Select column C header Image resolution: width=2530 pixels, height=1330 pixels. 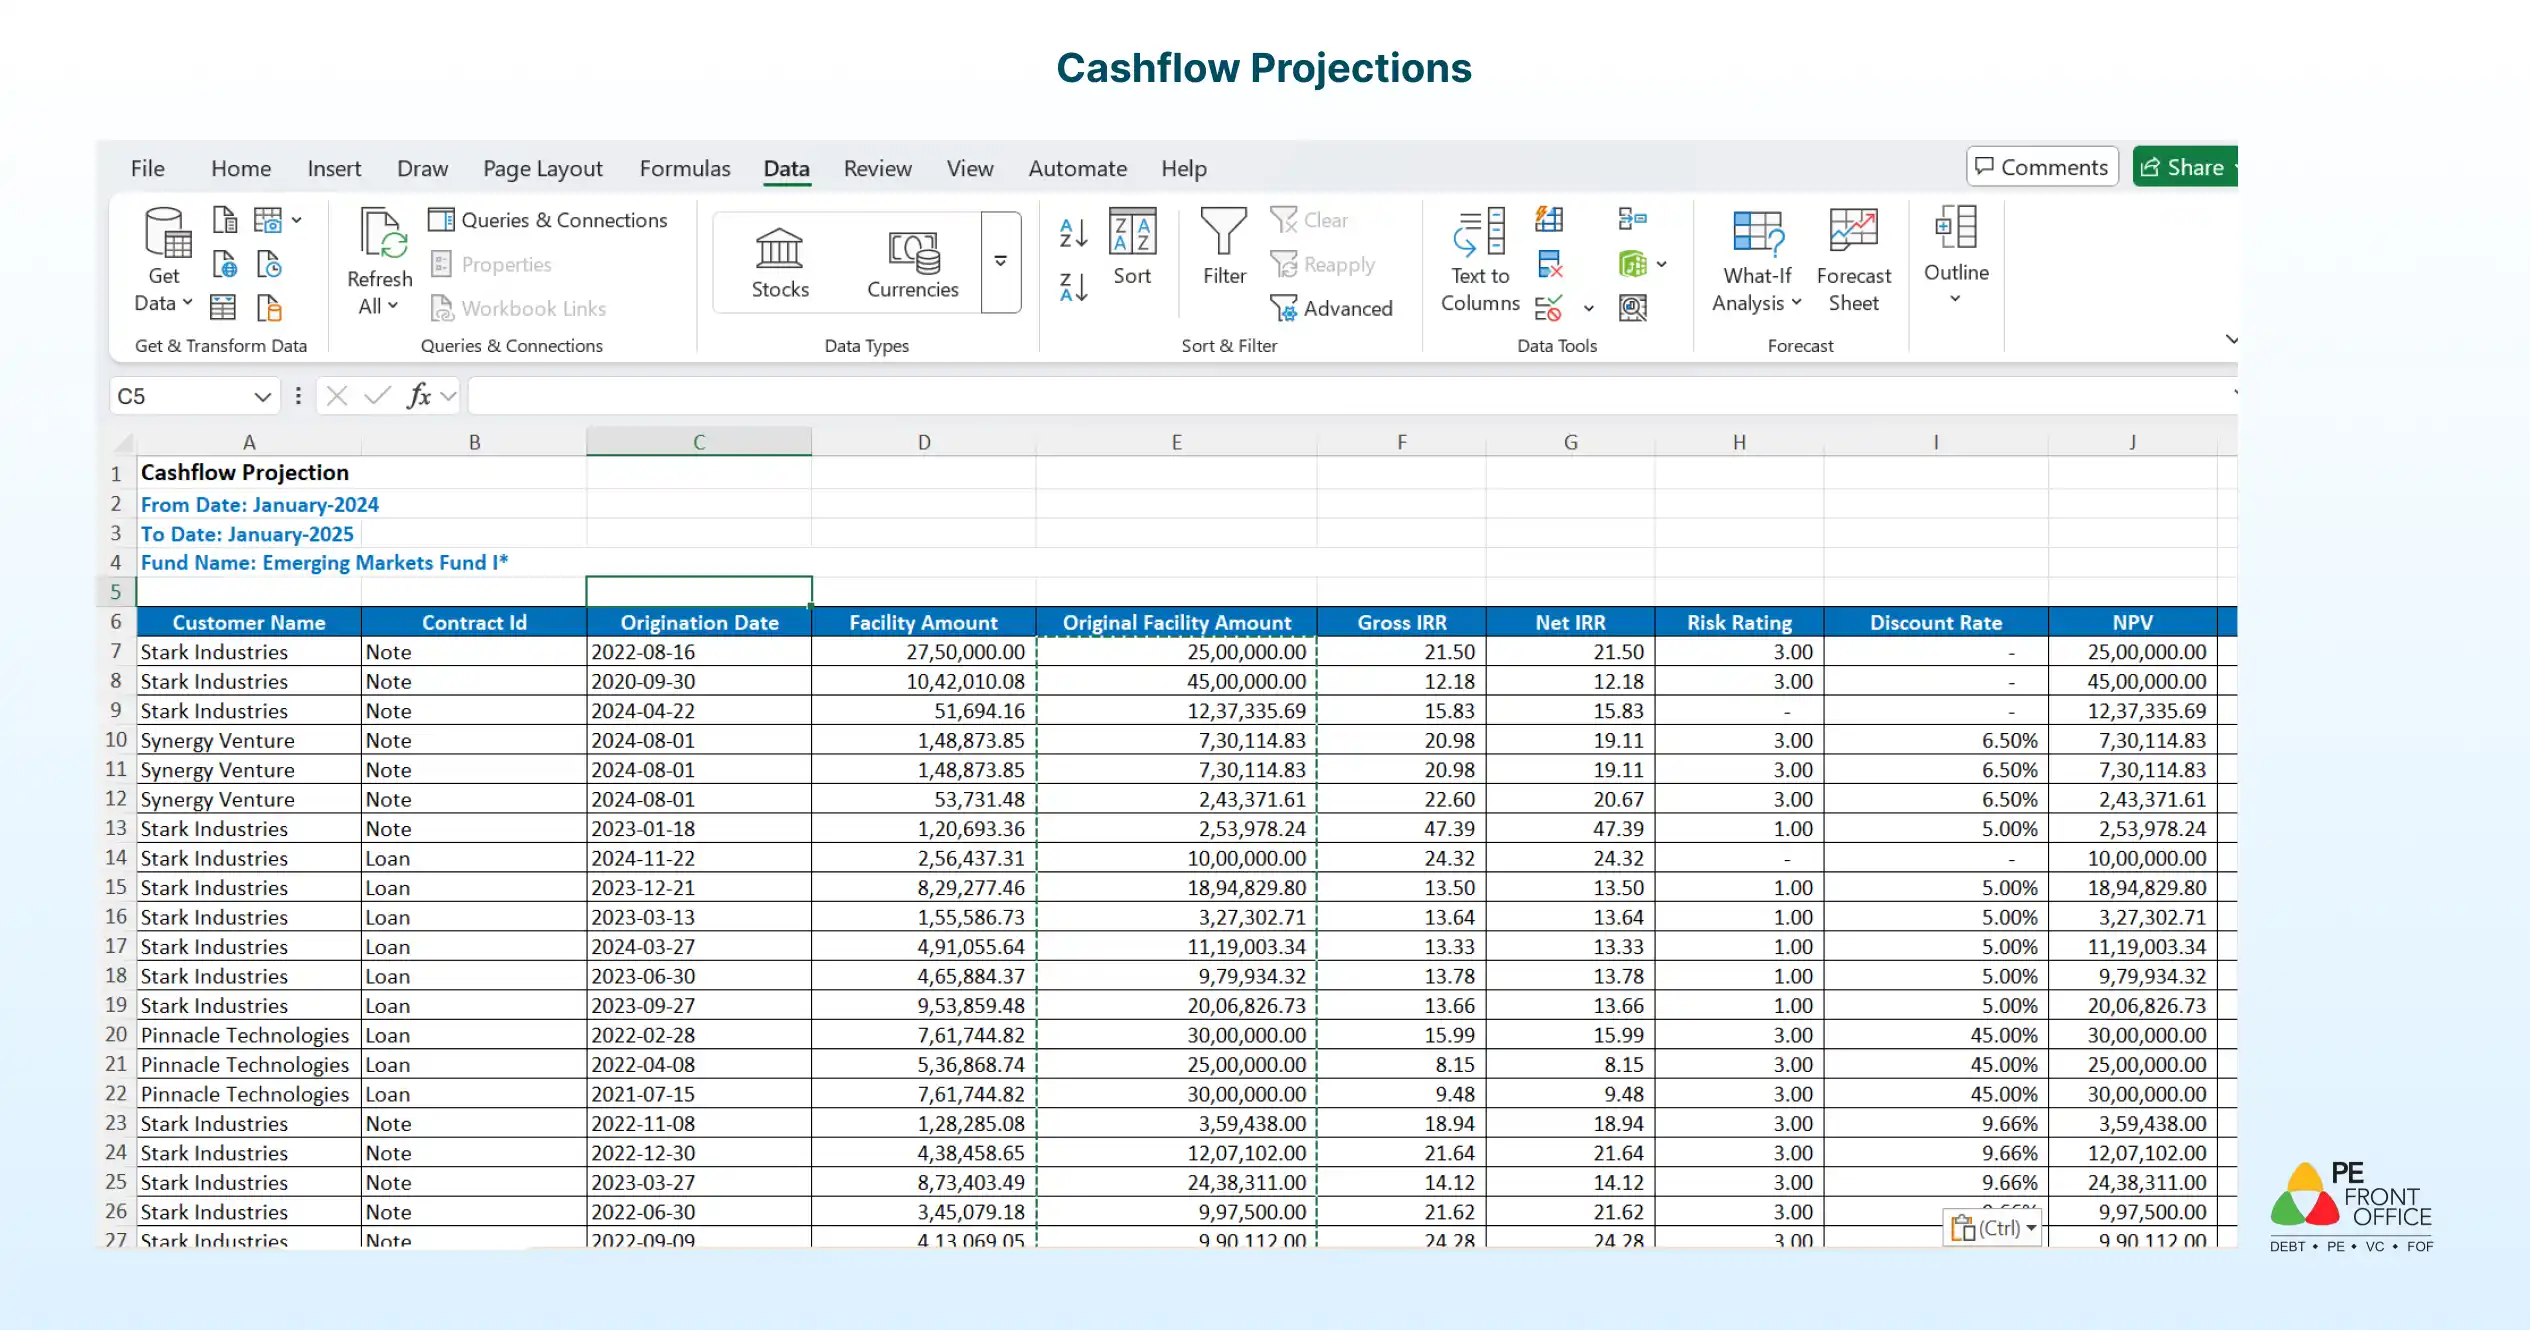[699, 442]
